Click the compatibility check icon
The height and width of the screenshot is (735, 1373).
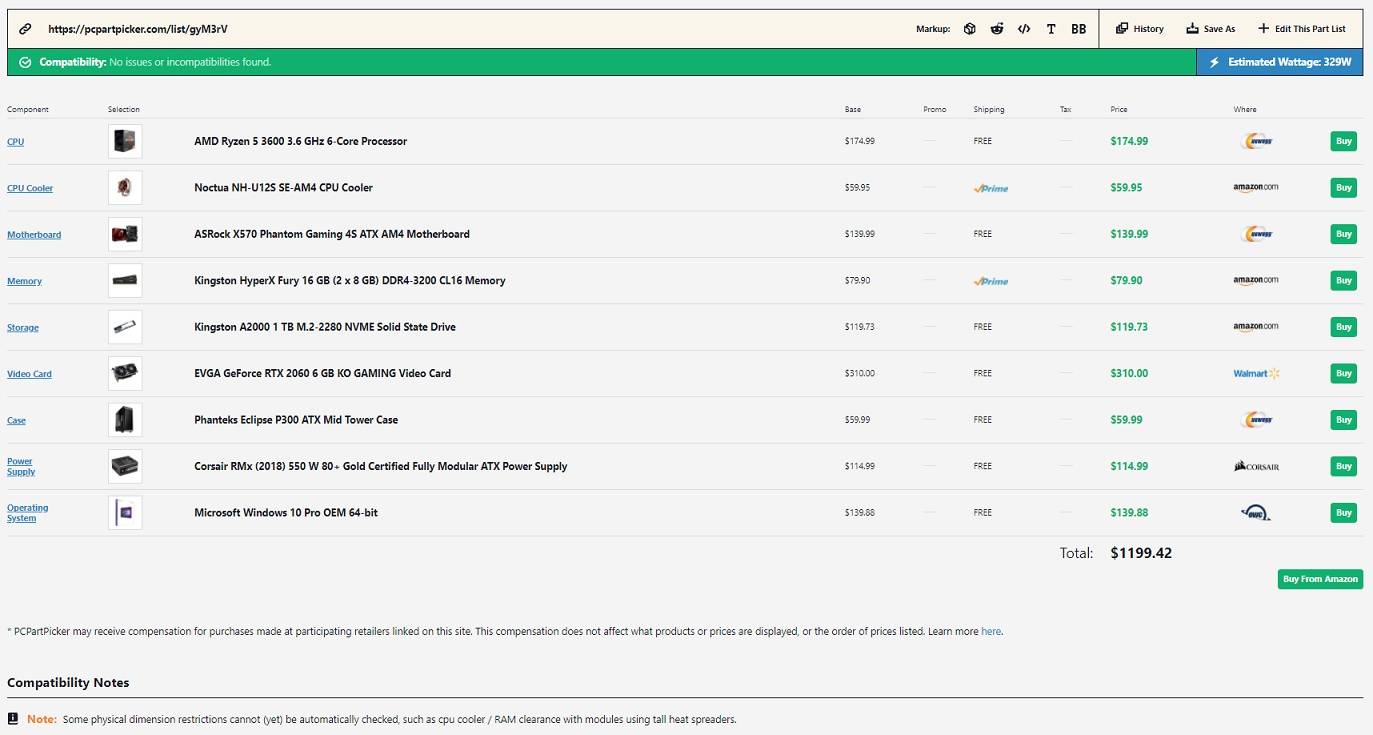tap(26, 62)
